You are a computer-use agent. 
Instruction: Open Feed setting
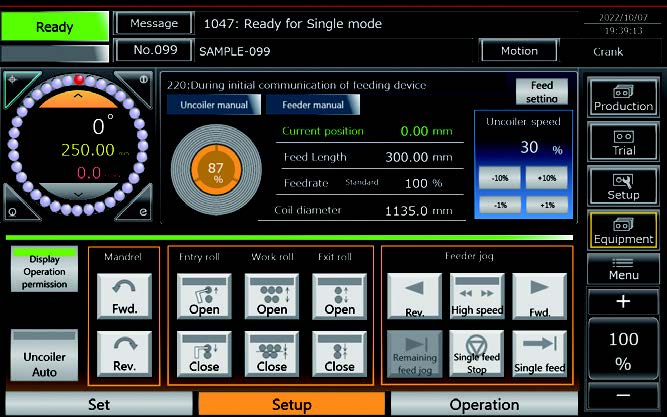coord(542,91)
